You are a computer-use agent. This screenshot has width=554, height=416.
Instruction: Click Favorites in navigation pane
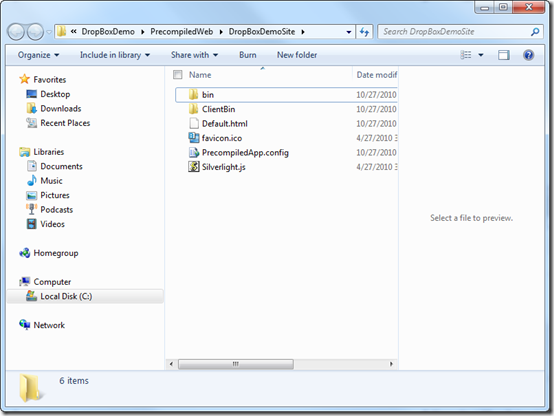[x=49, y=80]
